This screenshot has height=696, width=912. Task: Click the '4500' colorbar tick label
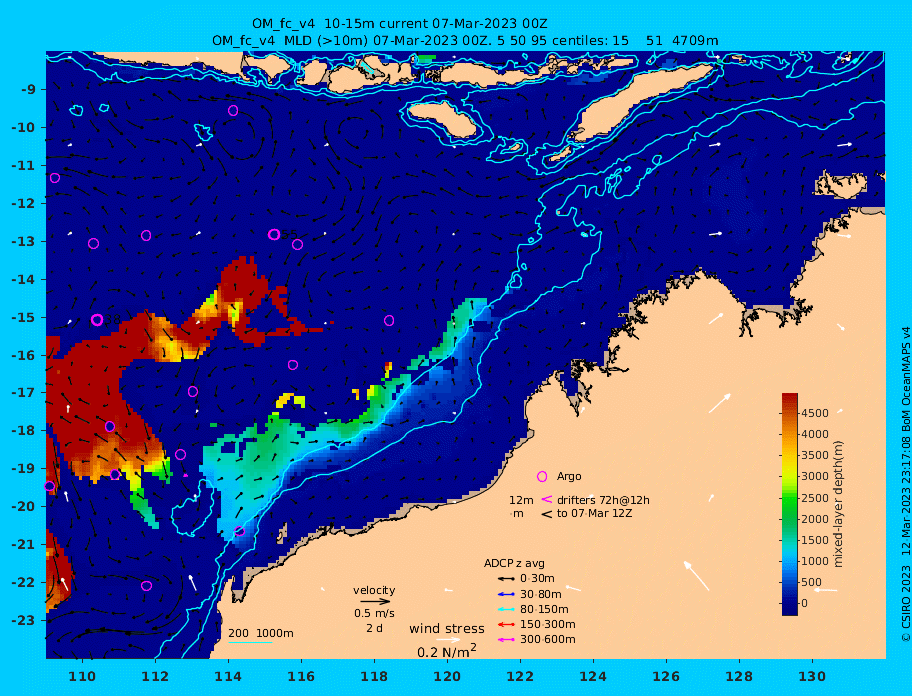(x=815, y=413)
